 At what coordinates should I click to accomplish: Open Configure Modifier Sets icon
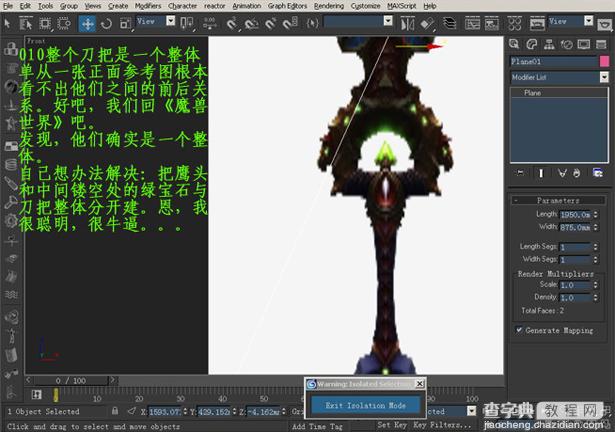click(598, 173)
